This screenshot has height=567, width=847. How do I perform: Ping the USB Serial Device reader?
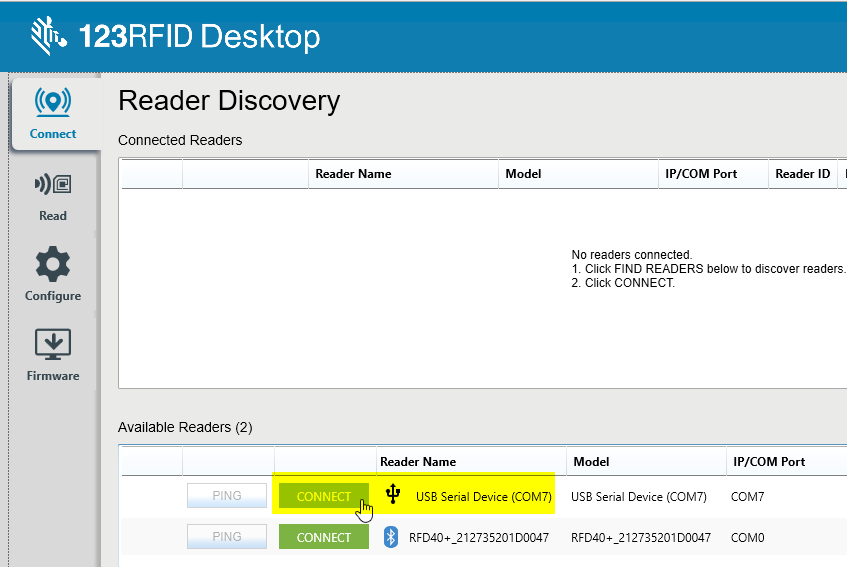[x=227, y=497]
